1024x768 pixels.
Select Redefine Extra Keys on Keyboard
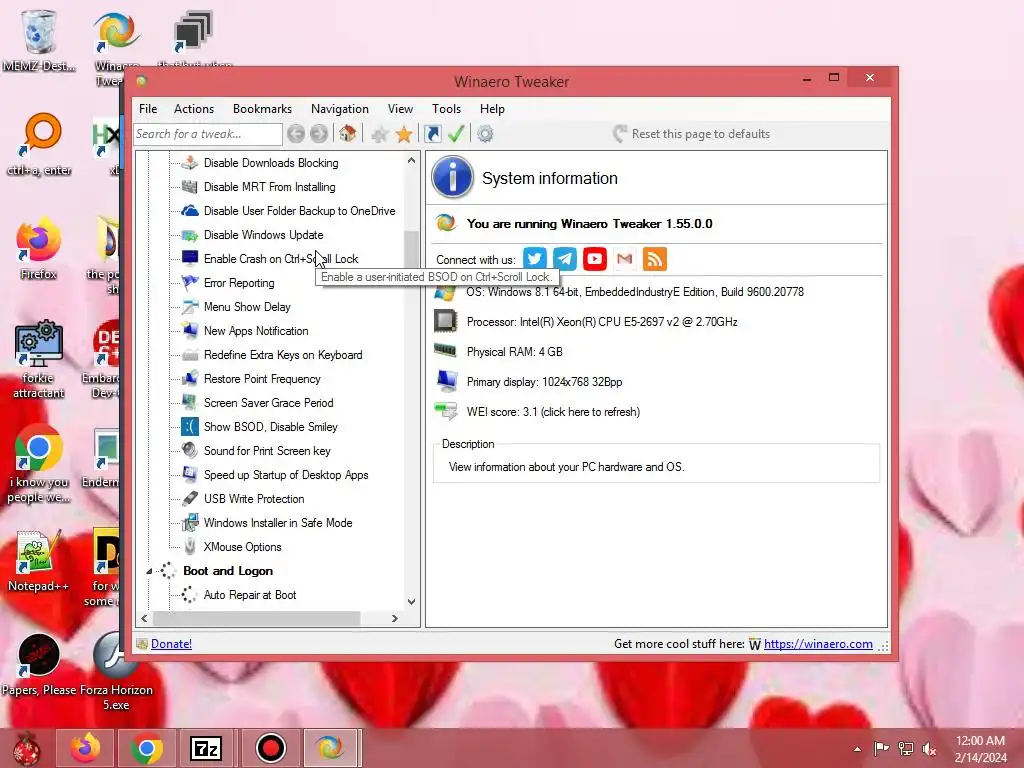(x=283, y=355)
